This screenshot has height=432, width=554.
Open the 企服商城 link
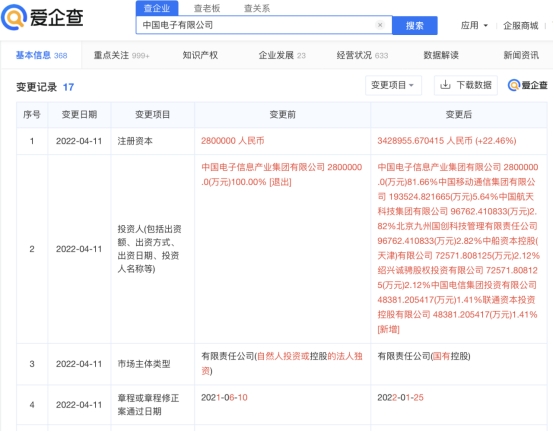(521, 25)
